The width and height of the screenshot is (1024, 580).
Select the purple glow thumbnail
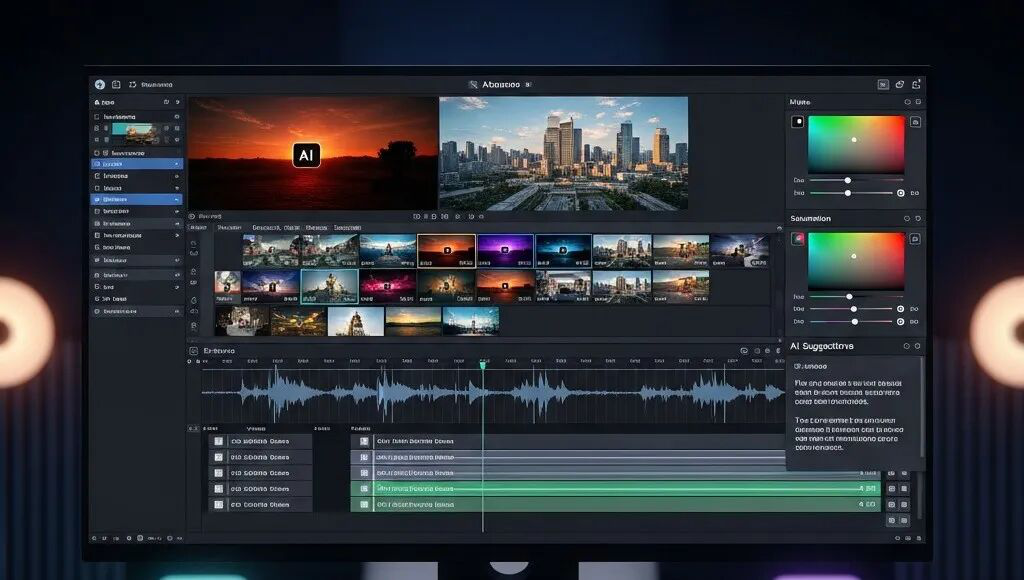[505, 251]
